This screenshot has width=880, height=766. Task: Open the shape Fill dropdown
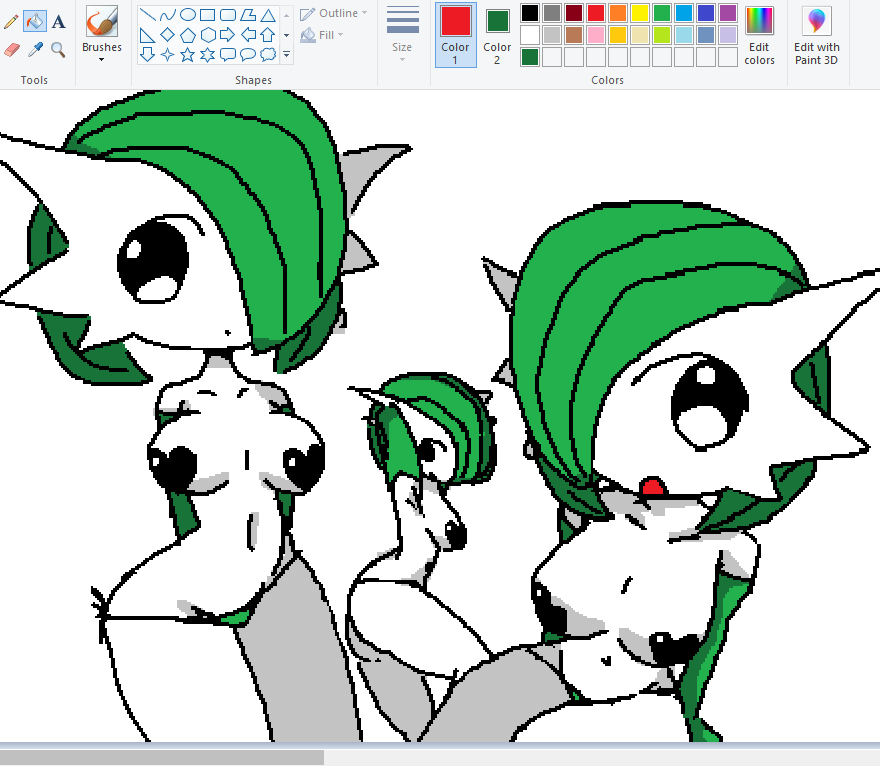322,35
